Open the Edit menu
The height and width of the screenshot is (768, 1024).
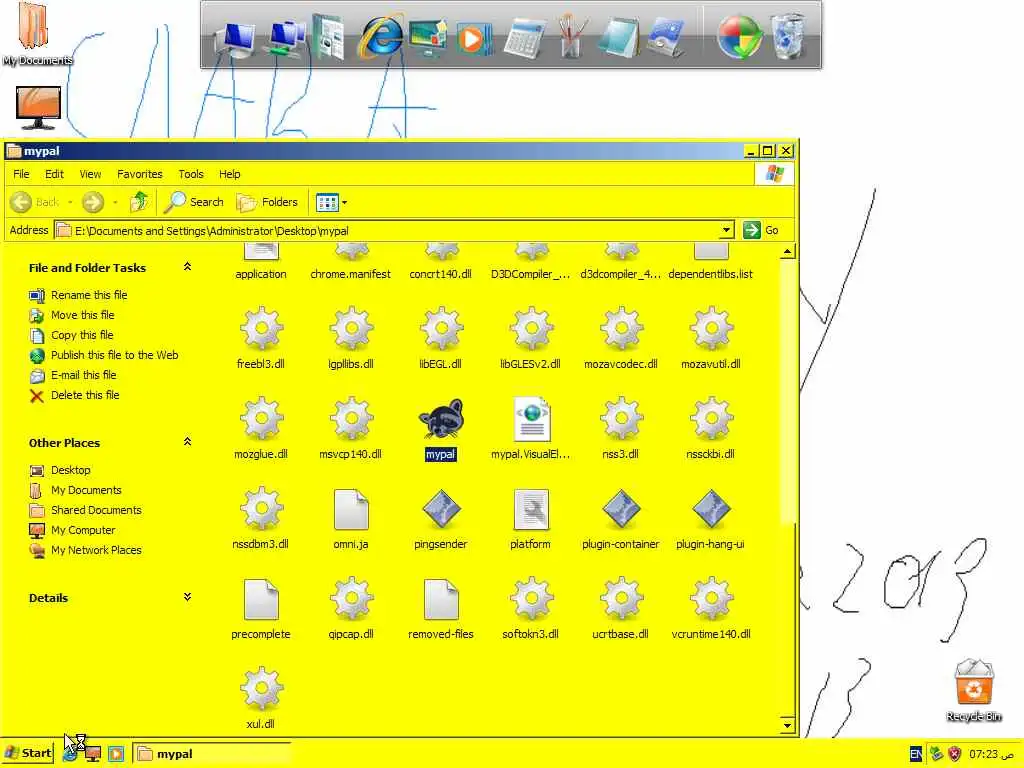pyautogui.click(x=54, y=174)
